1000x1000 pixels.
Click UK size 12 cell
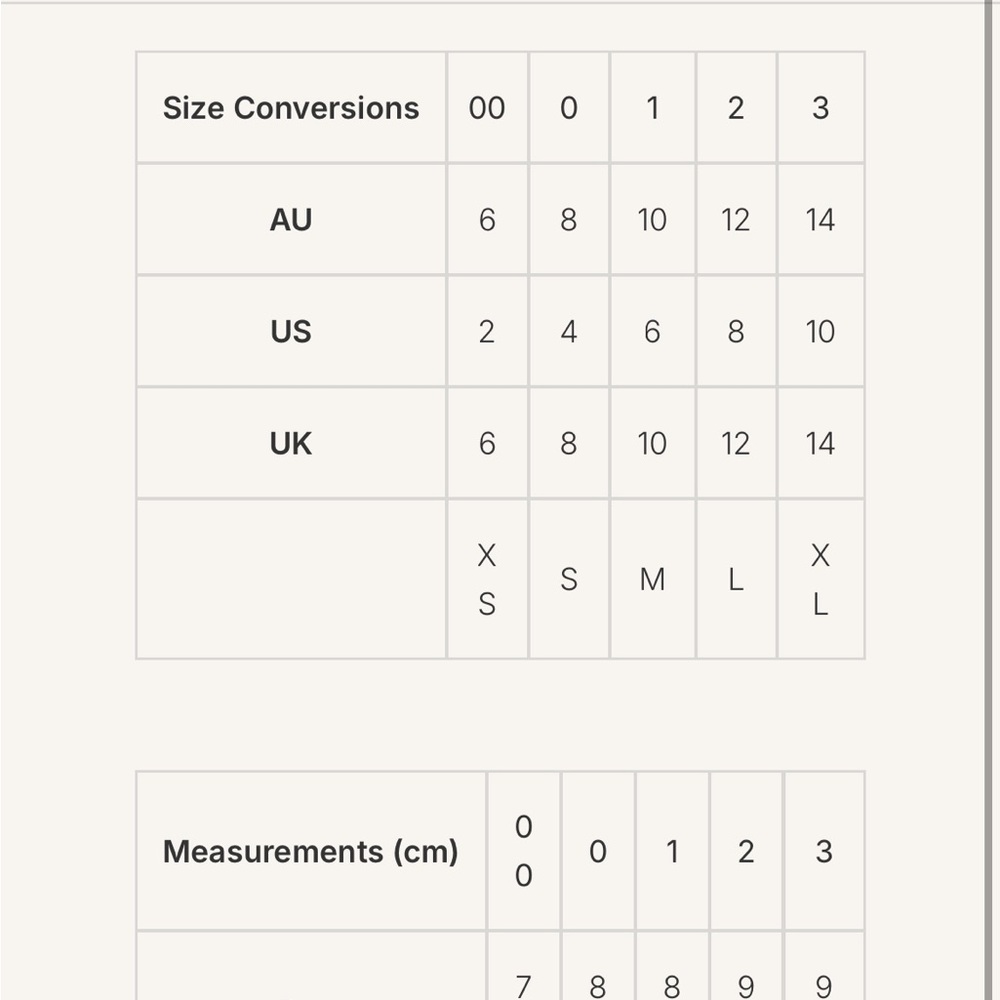point(736,443)
